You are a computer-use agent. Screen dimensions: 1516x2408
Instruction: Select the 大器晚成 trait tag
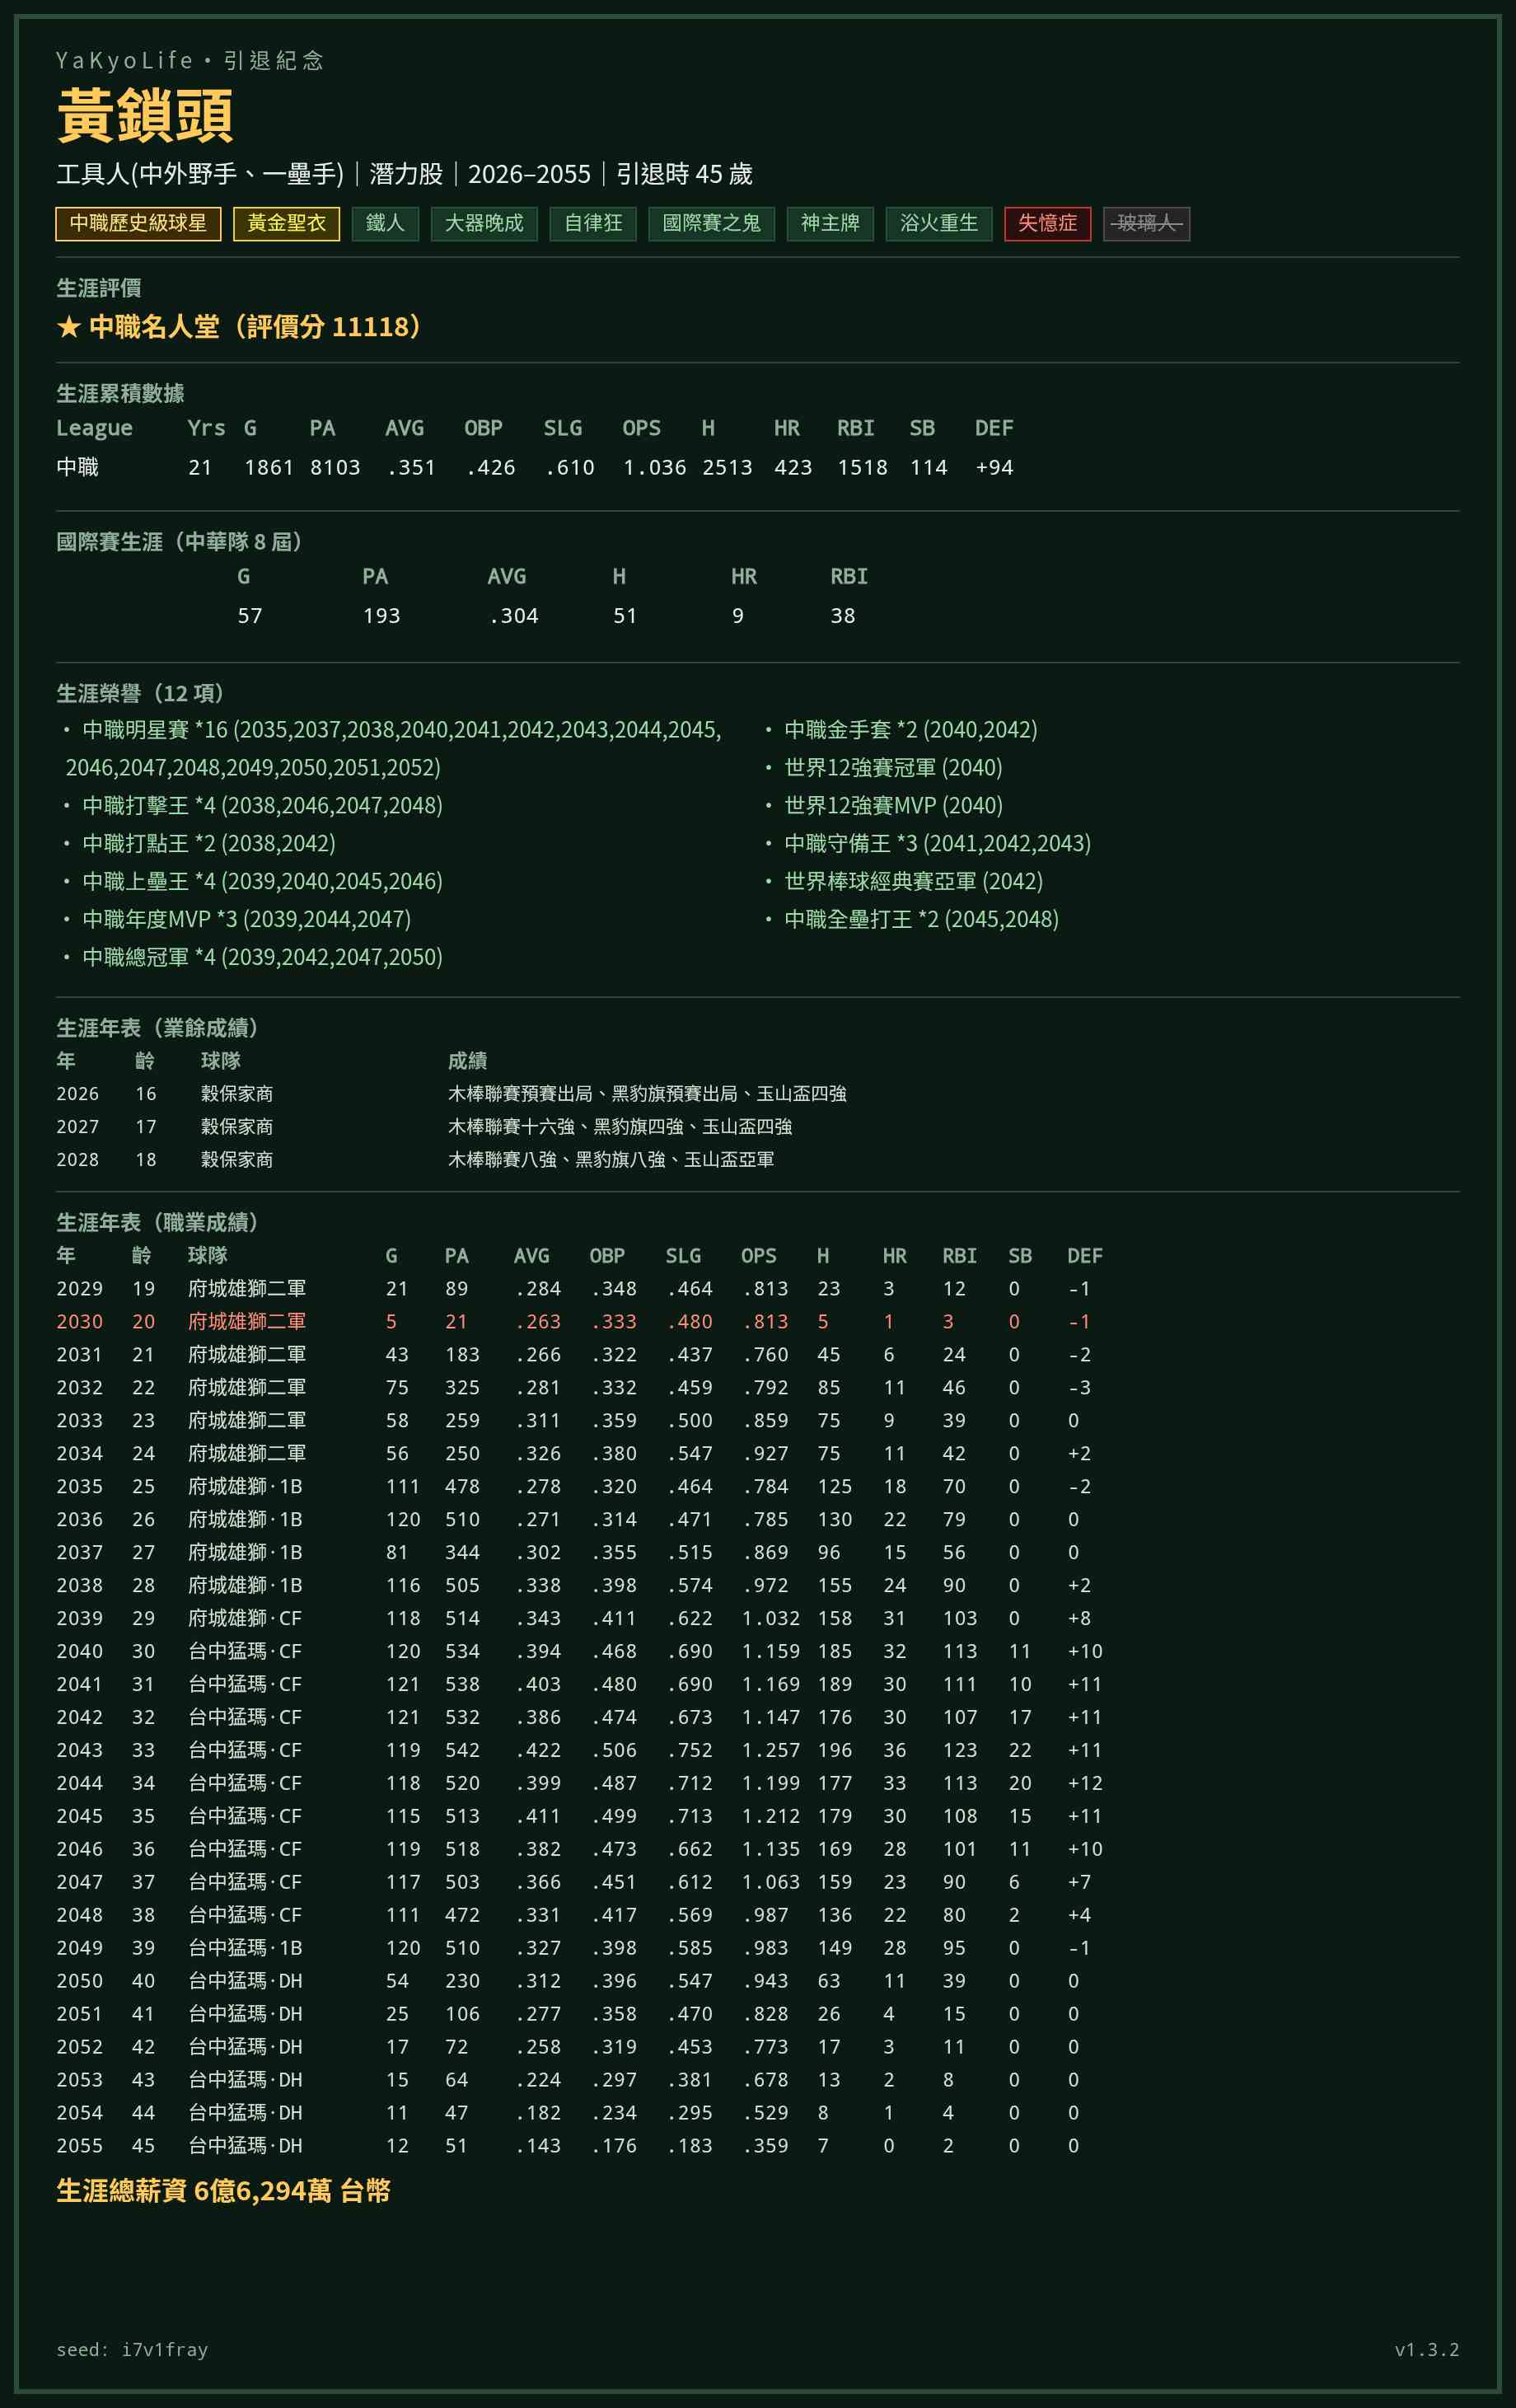(x=484, y=224)
